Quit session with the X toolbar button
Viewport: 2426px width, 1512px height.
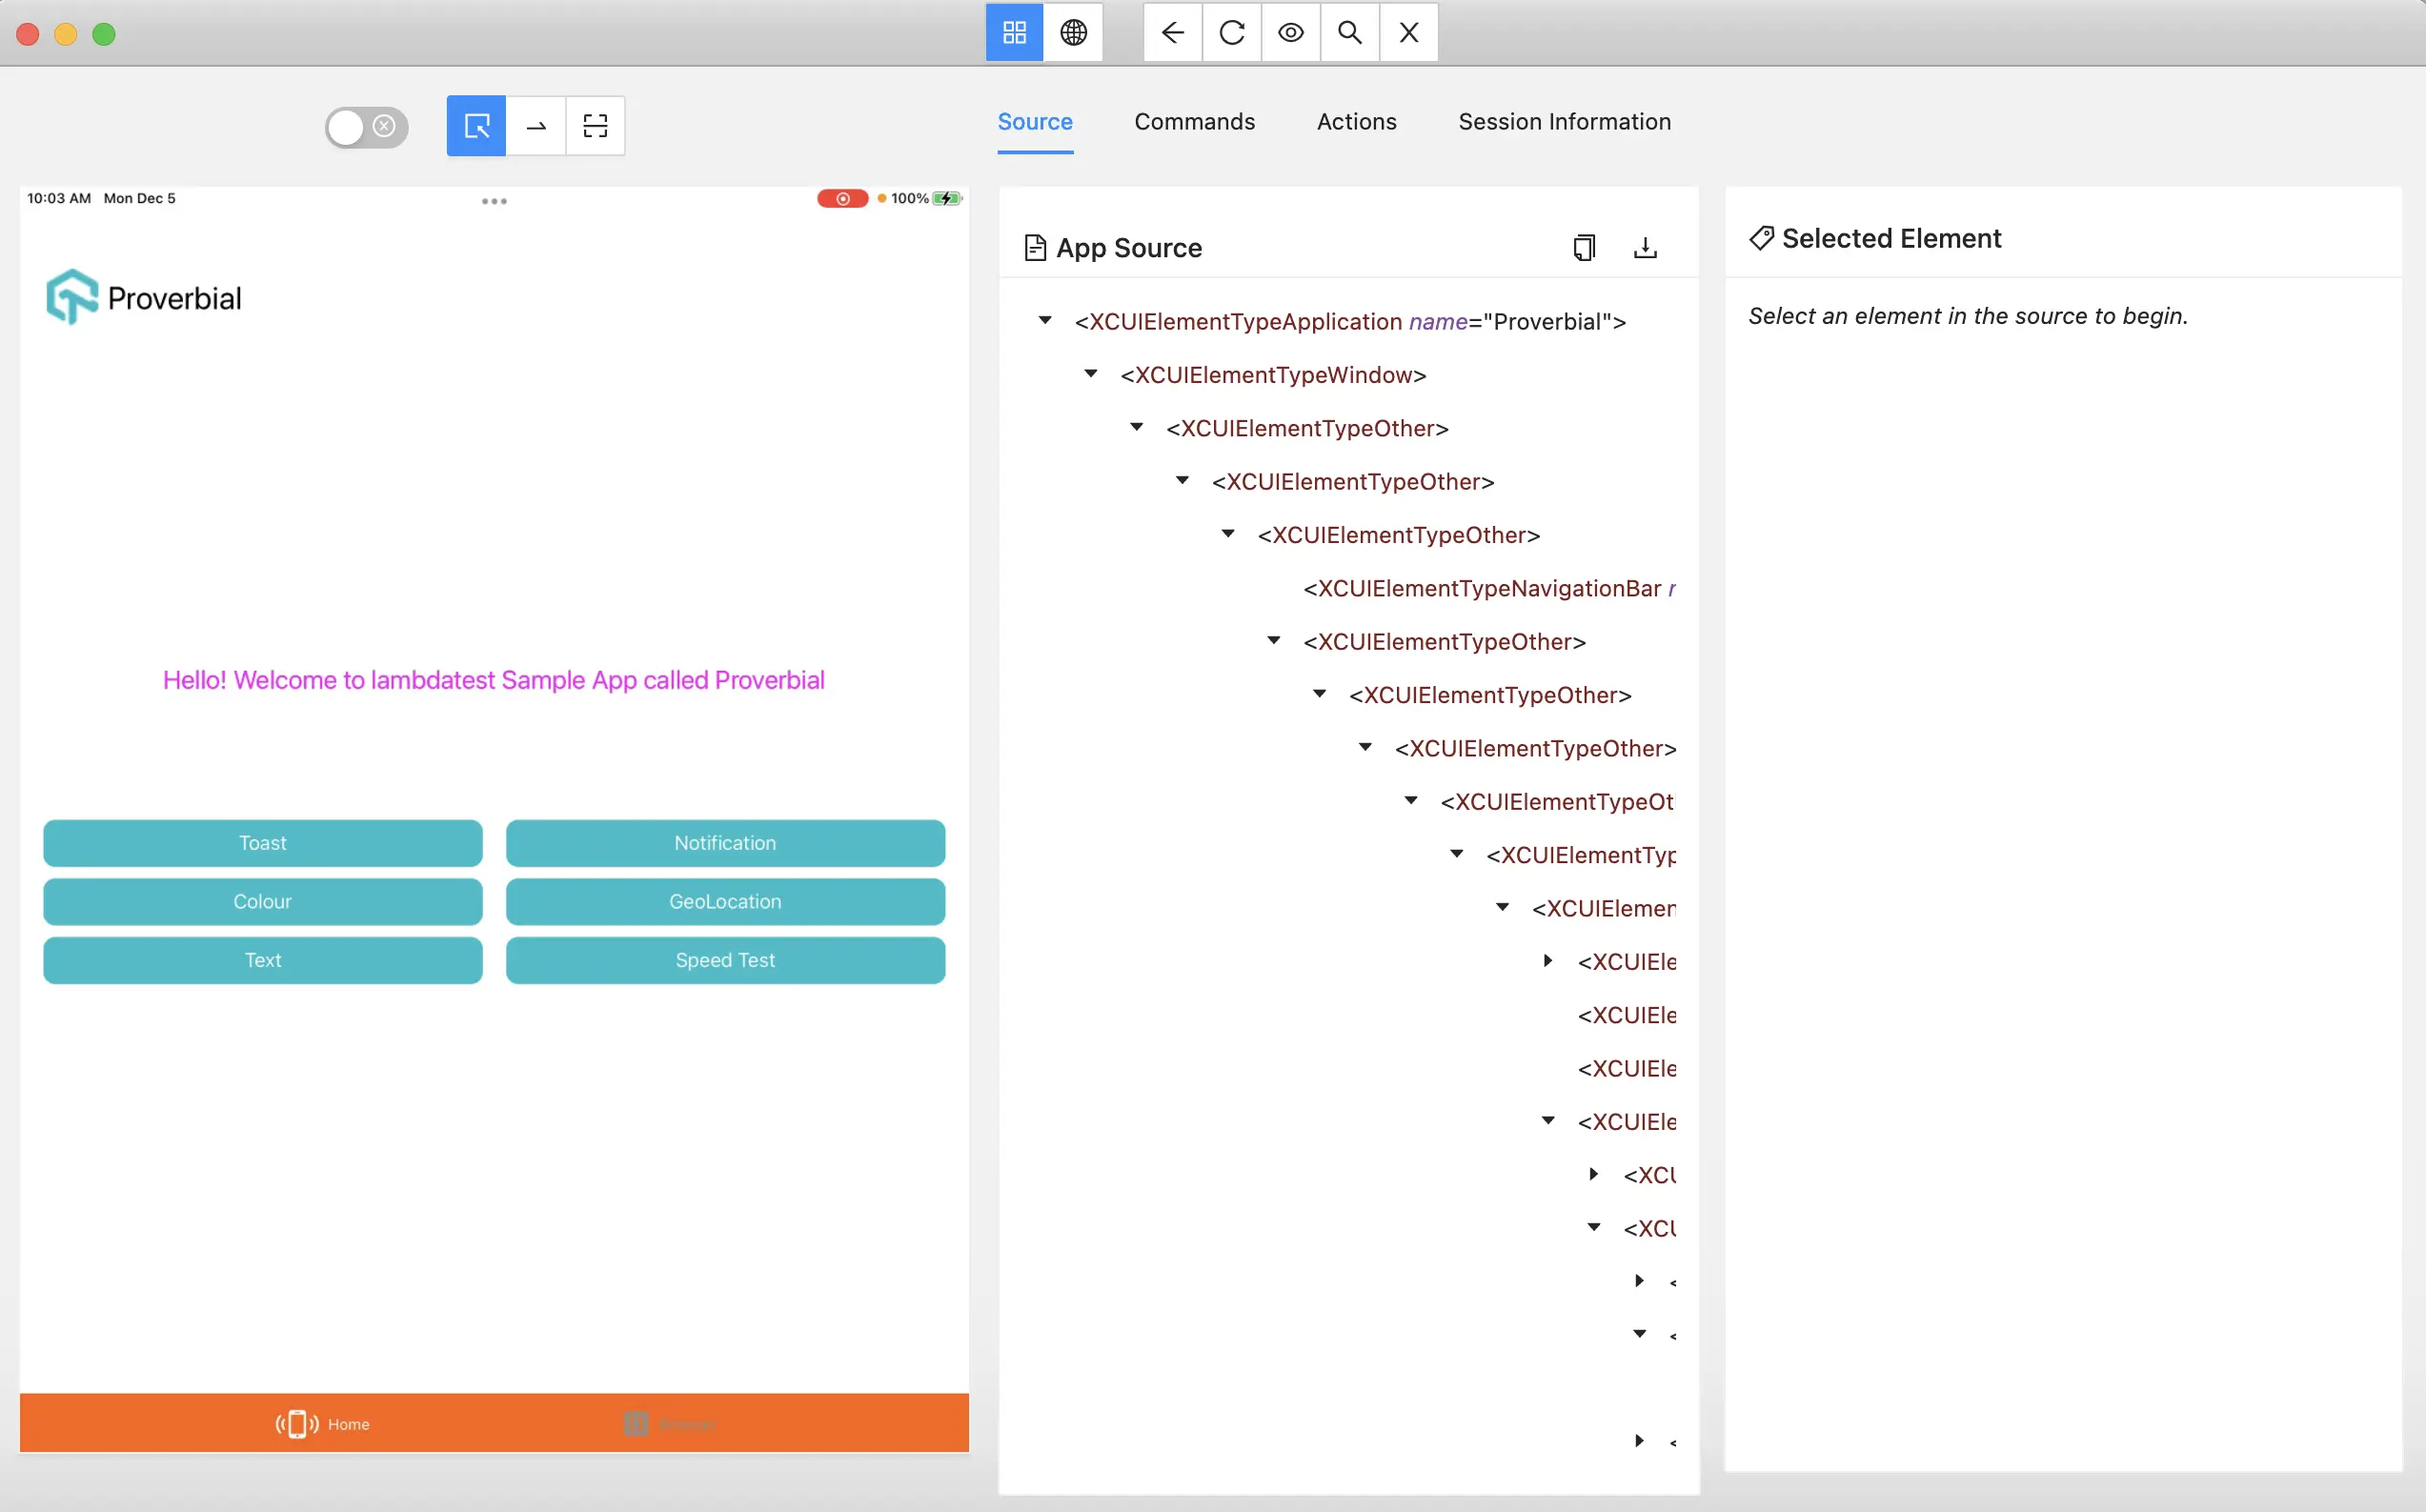[1408, 33]
